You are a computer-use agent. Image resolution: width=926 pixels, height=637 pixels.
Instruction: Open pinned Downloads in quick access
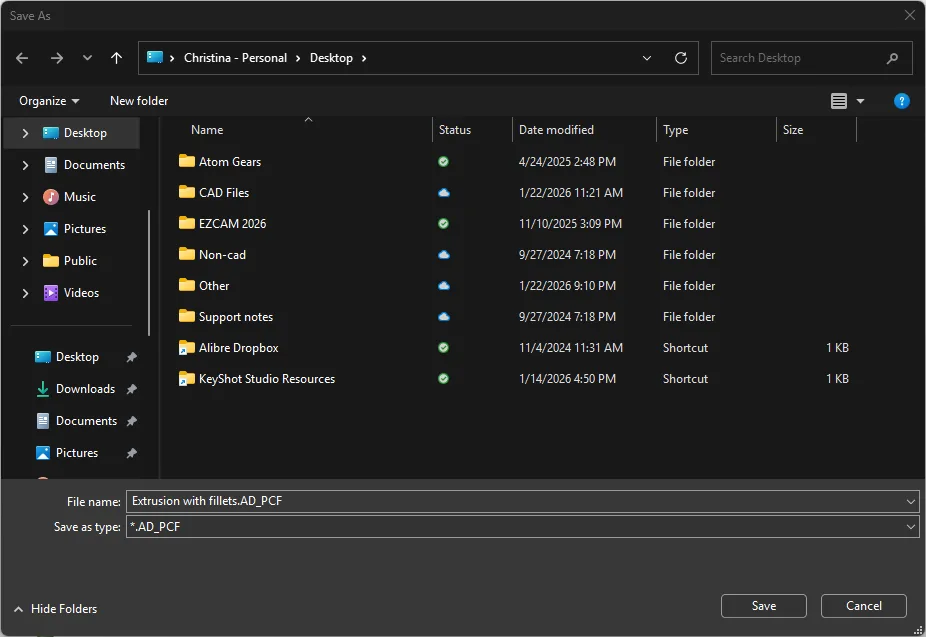(x=86, y=389)
